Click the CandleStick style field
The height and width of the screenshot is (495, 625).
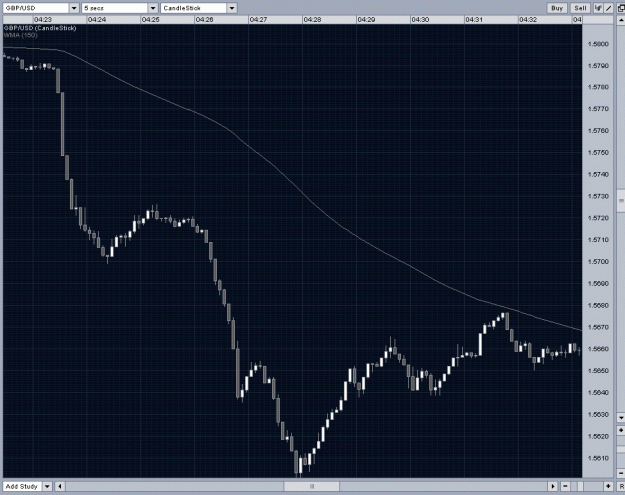click(x=194, y=8)
